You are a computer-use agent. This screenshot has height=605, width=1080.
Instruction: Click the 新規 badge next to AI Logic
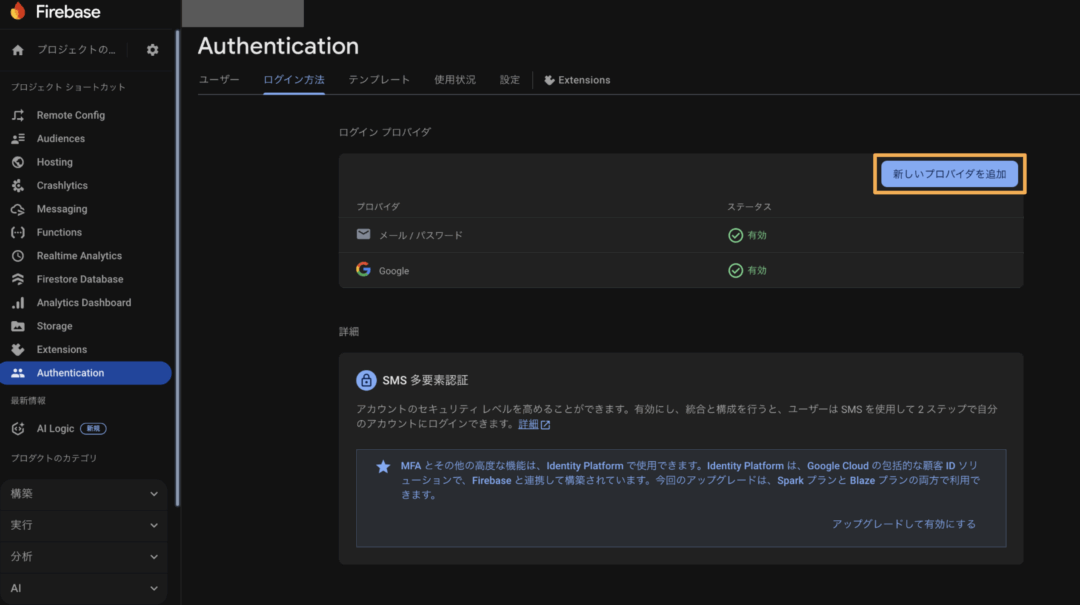click(93, 429)
